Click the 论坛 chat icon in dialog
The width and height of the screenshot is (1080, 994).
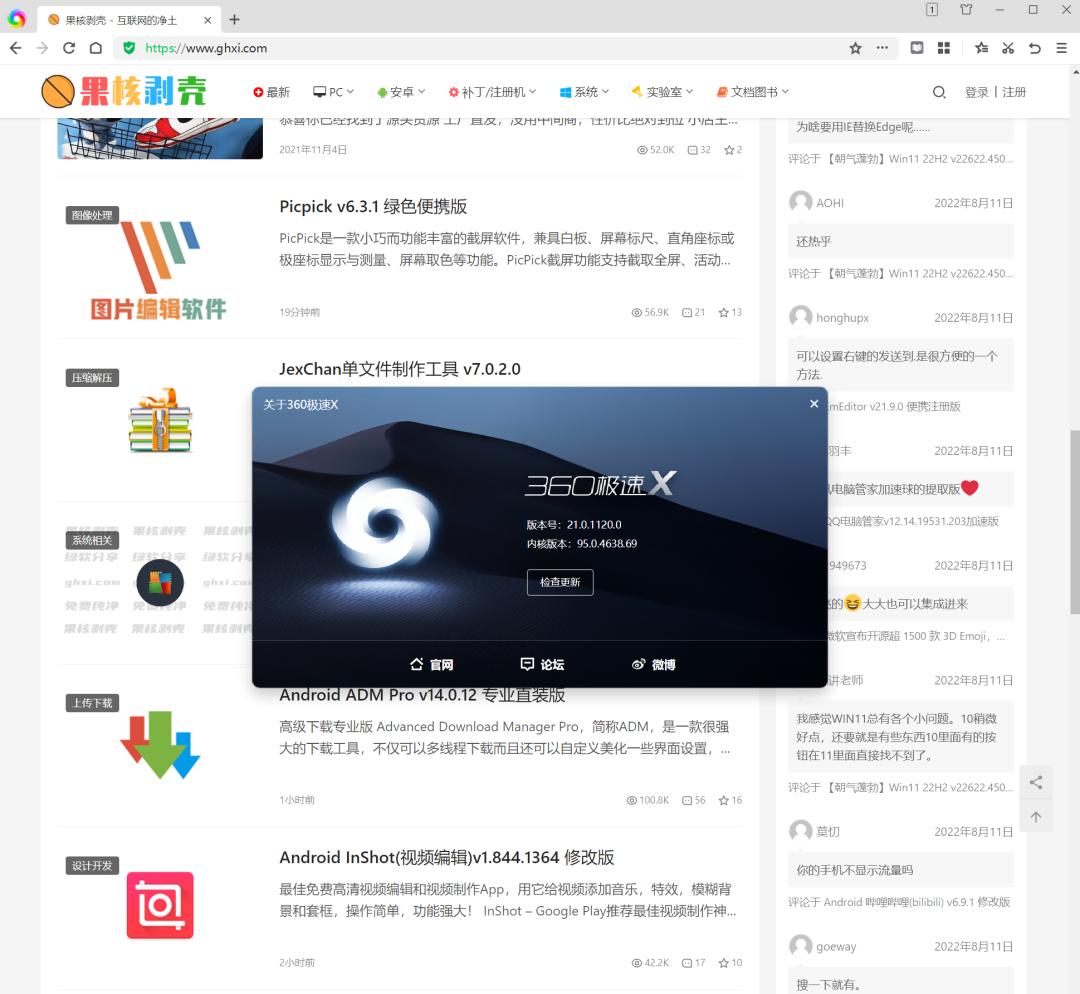(542, 664)
